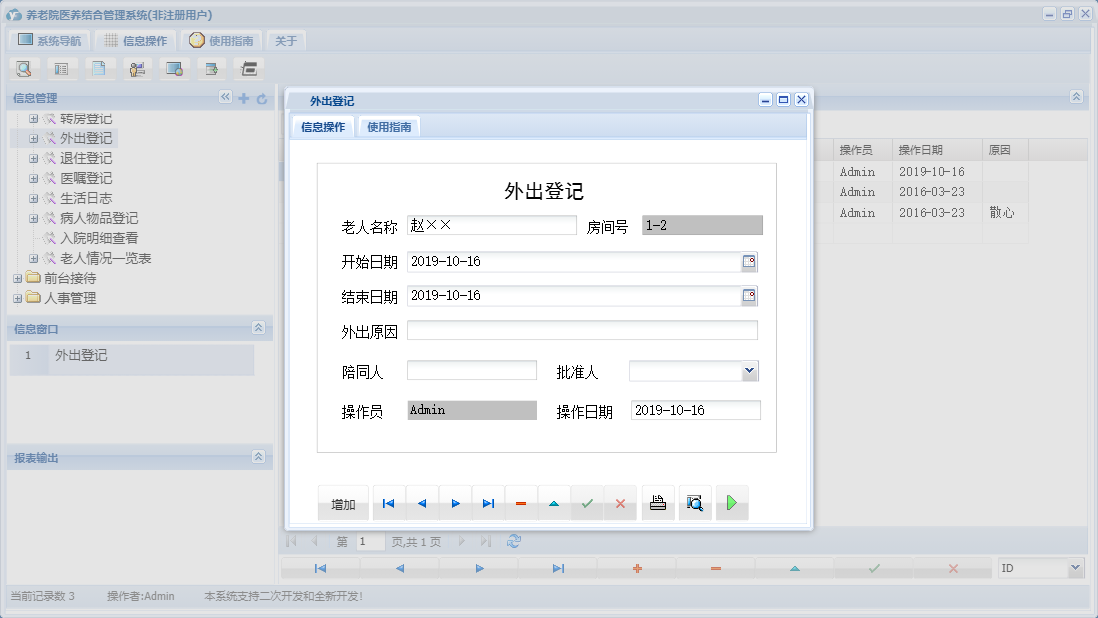Delete current record with the red minus icon
Viewport: 1098px width, 618px height.
(x=520, y=503)
